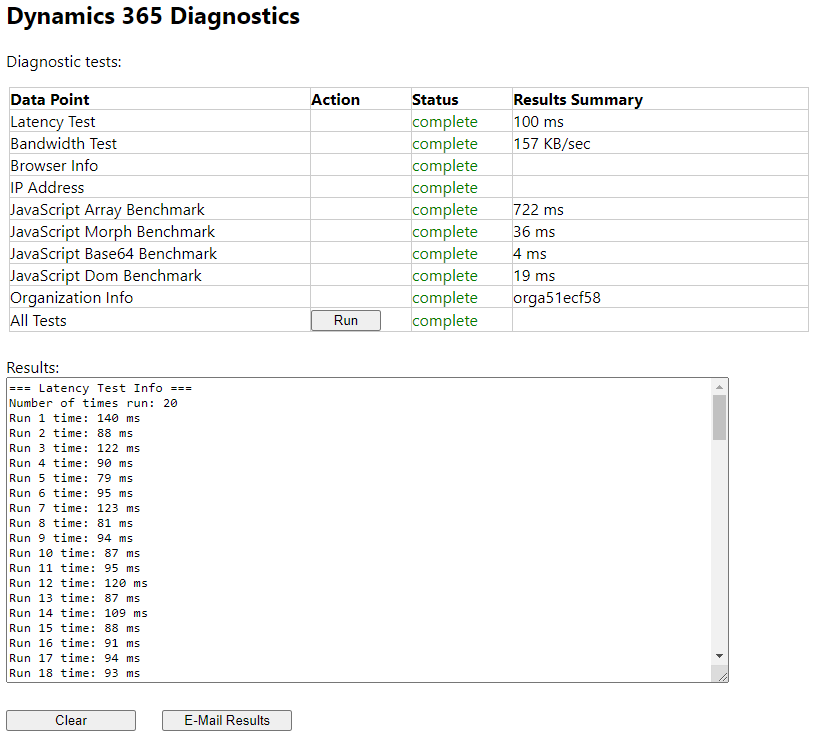Screen dimensions: 821x737
Task: Click the Clear button
Action: pos(70,720)
